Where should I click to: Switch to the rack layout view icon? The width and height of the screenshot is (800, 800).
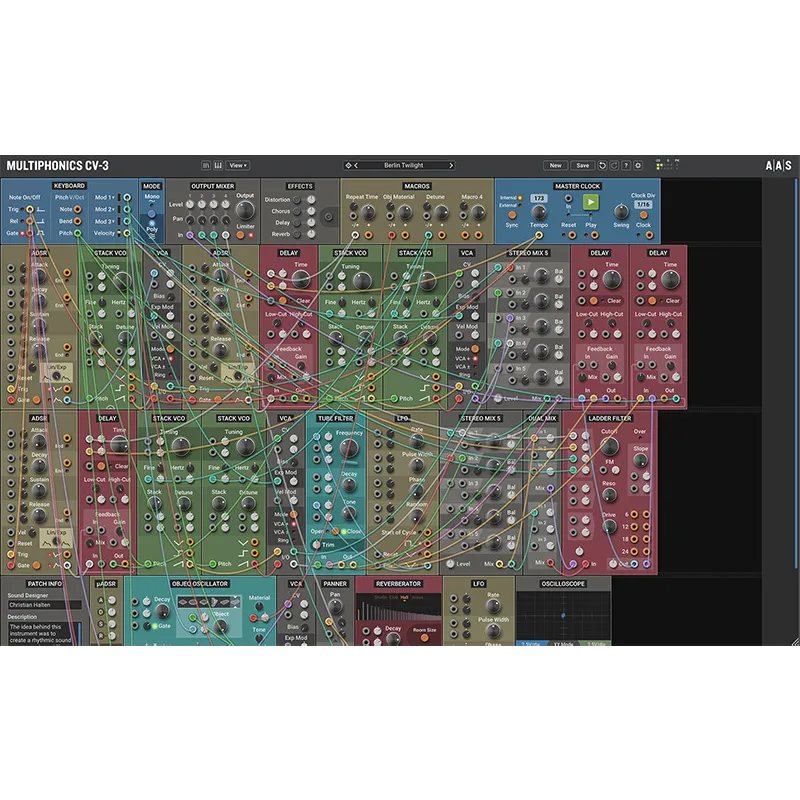click(206, 165)
